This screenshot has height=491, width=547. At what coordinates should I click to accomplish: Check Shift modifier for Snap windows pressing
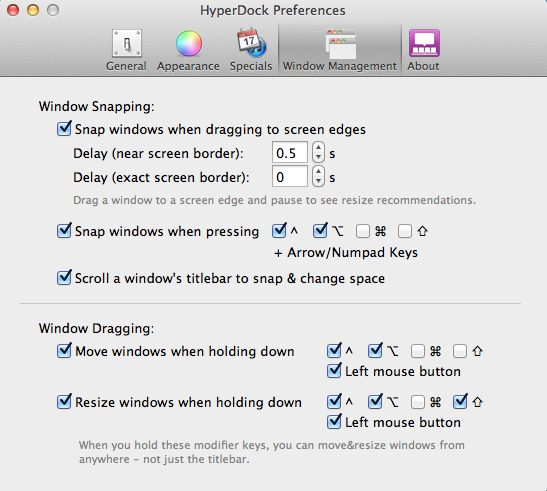click(405, 231)
